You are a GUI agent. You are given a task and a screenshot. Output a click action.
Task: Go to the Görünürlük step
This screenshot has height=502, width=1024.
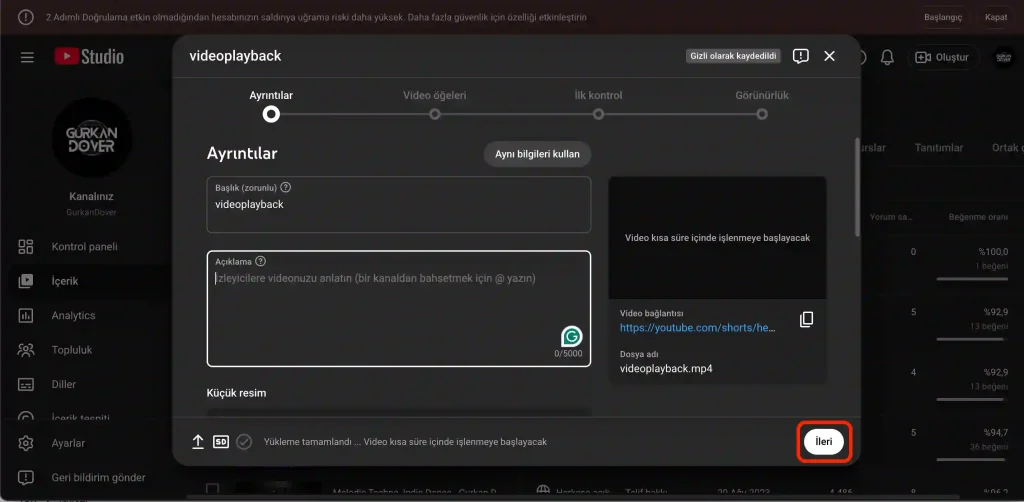point(761,105)
